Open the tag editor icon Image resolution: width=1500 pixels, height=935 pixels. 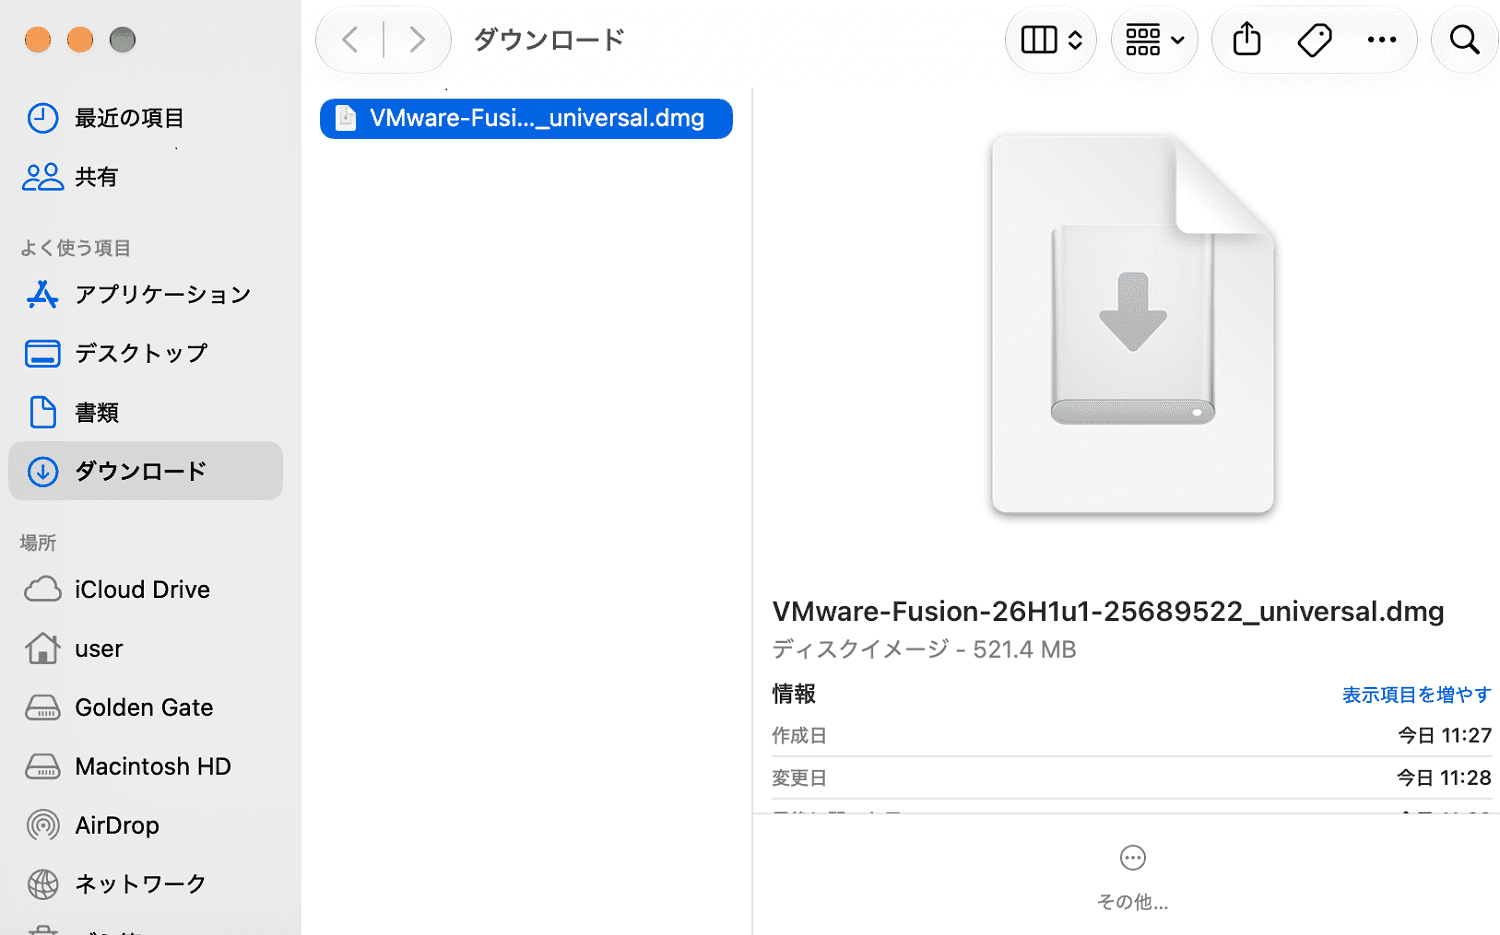coord(1315,40)
